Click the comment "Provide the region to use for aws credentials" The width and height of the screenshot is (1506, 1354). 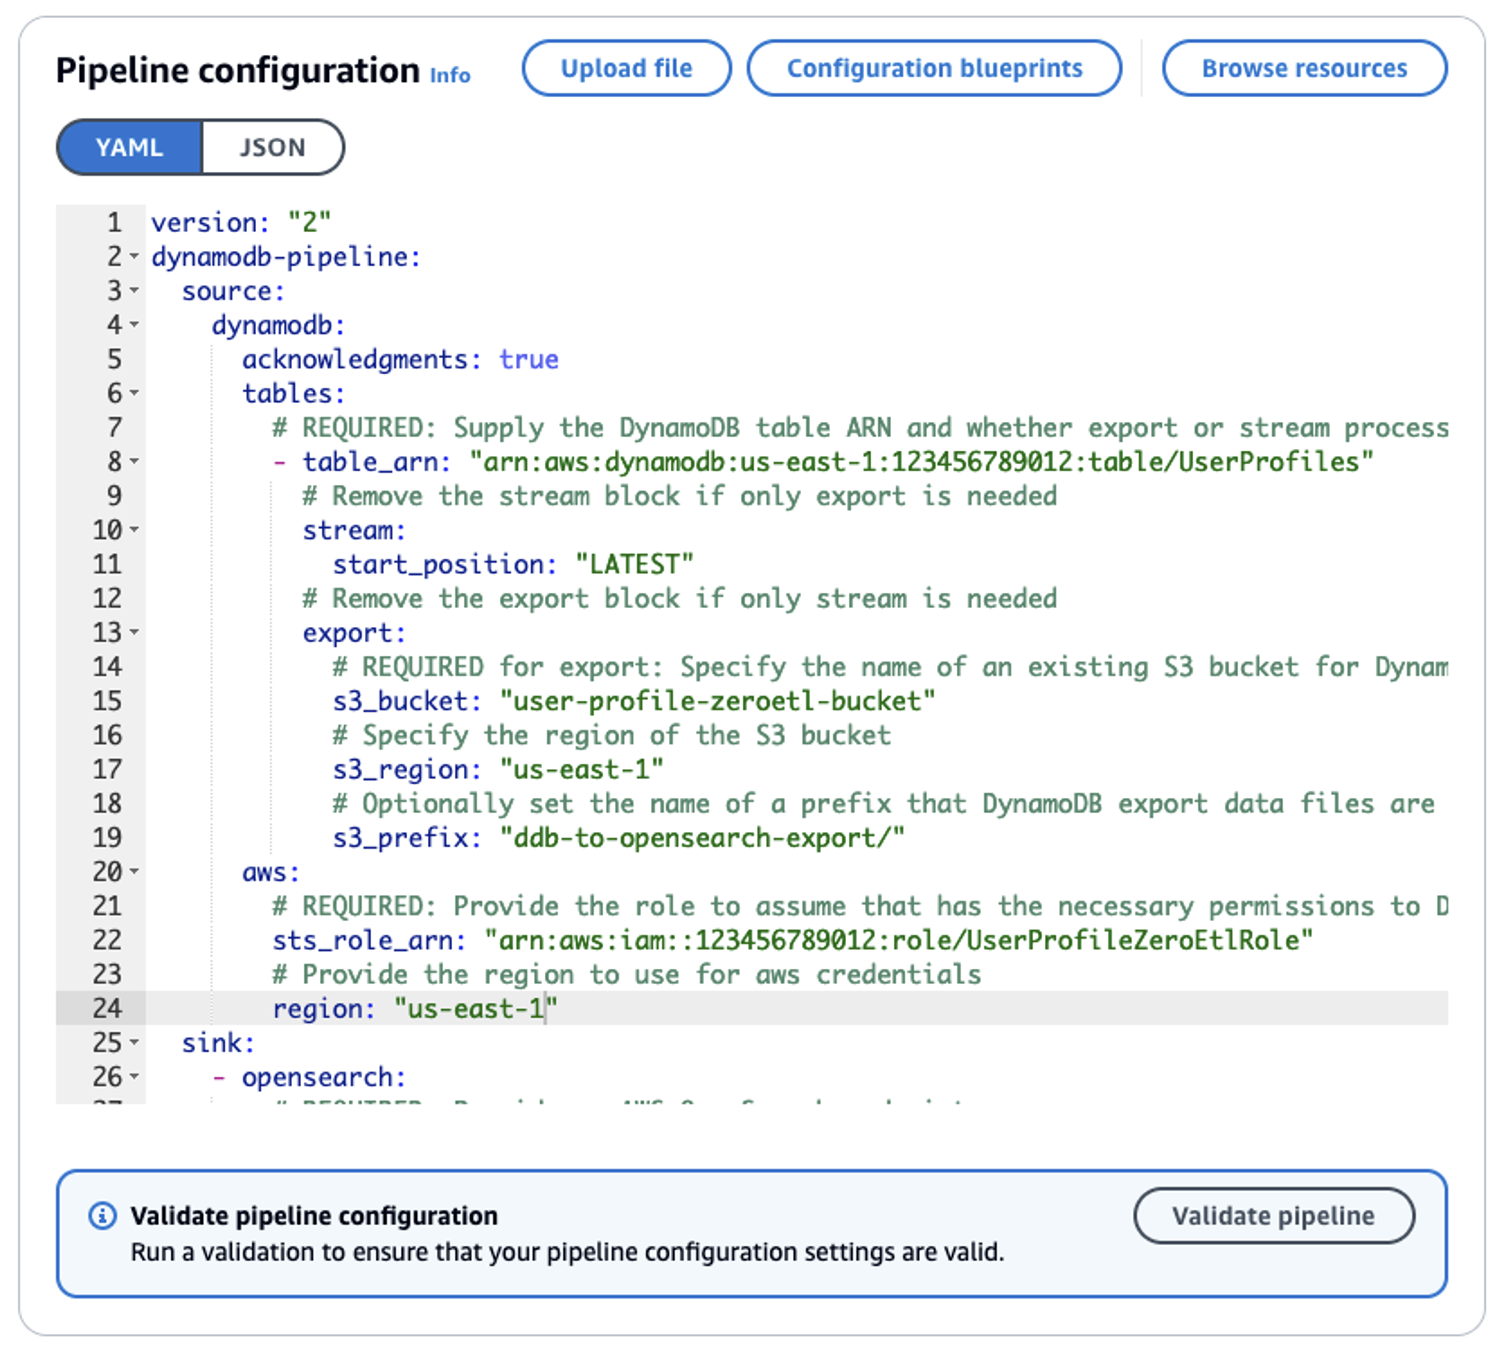[627, 974]
